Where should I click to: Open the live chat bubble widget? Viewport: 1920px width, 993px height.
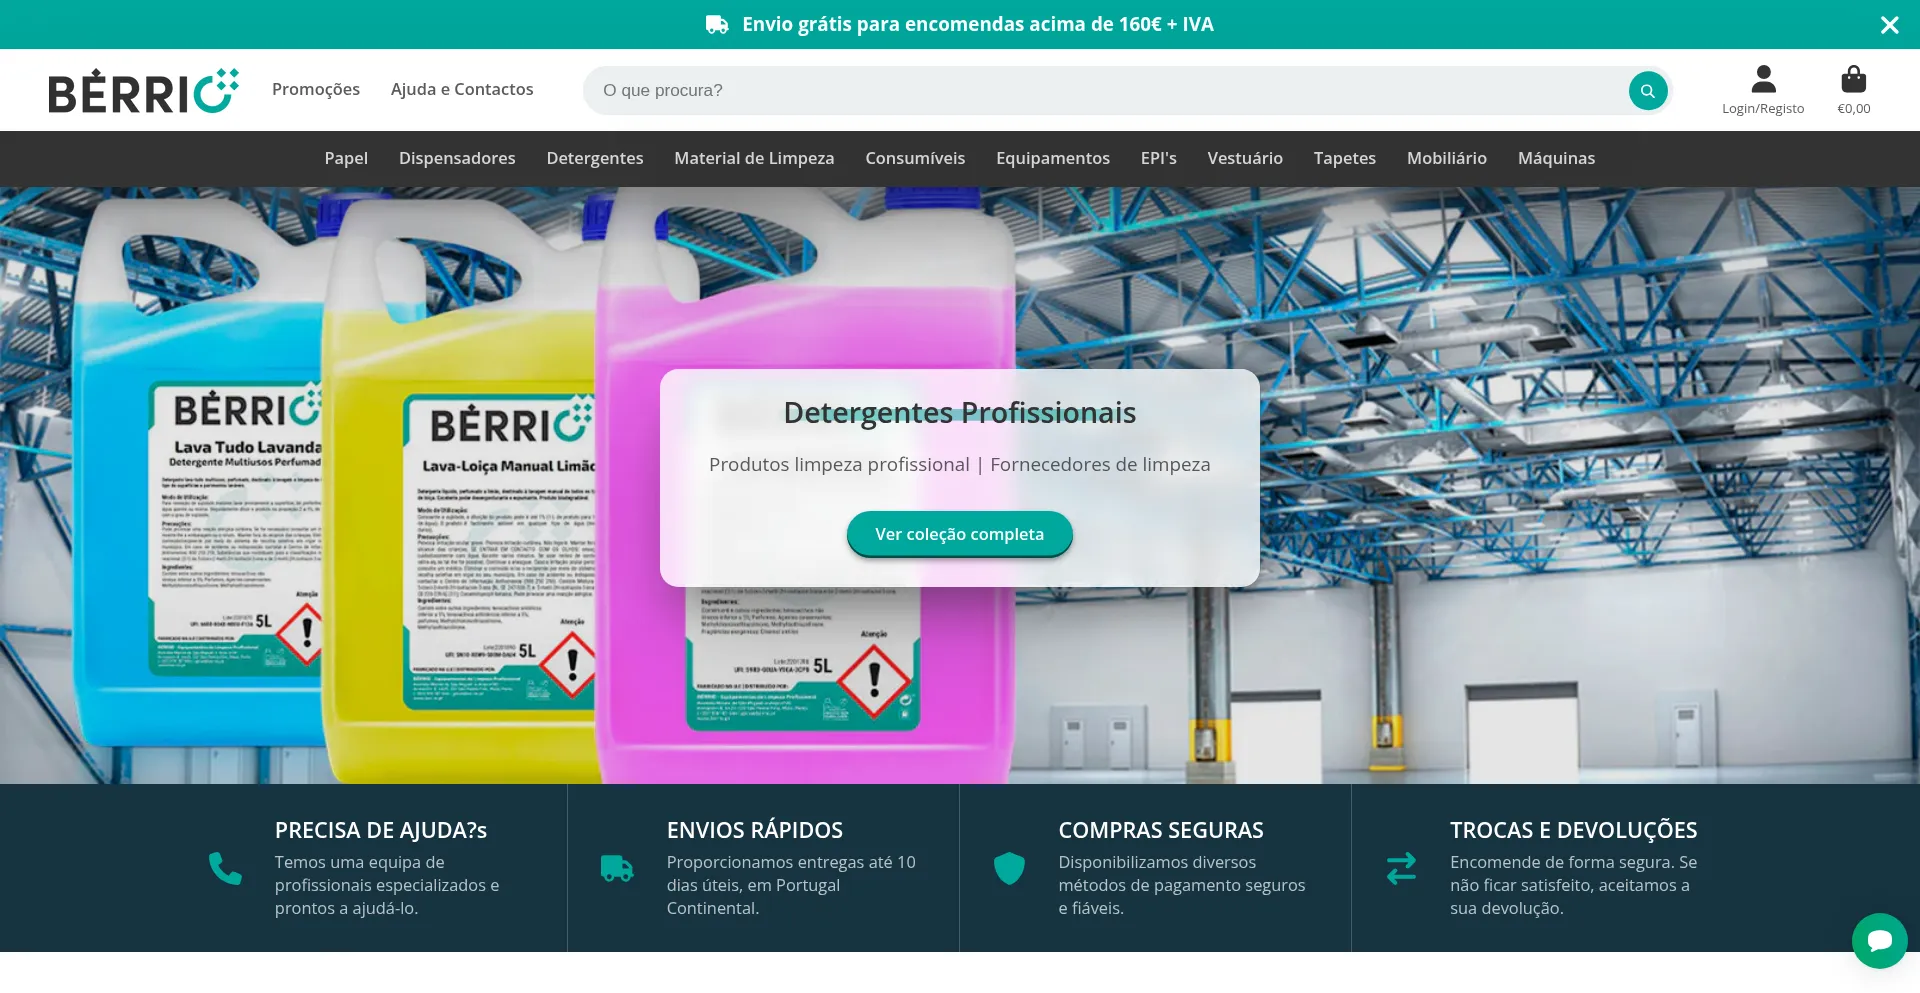tap(1879, 940)
